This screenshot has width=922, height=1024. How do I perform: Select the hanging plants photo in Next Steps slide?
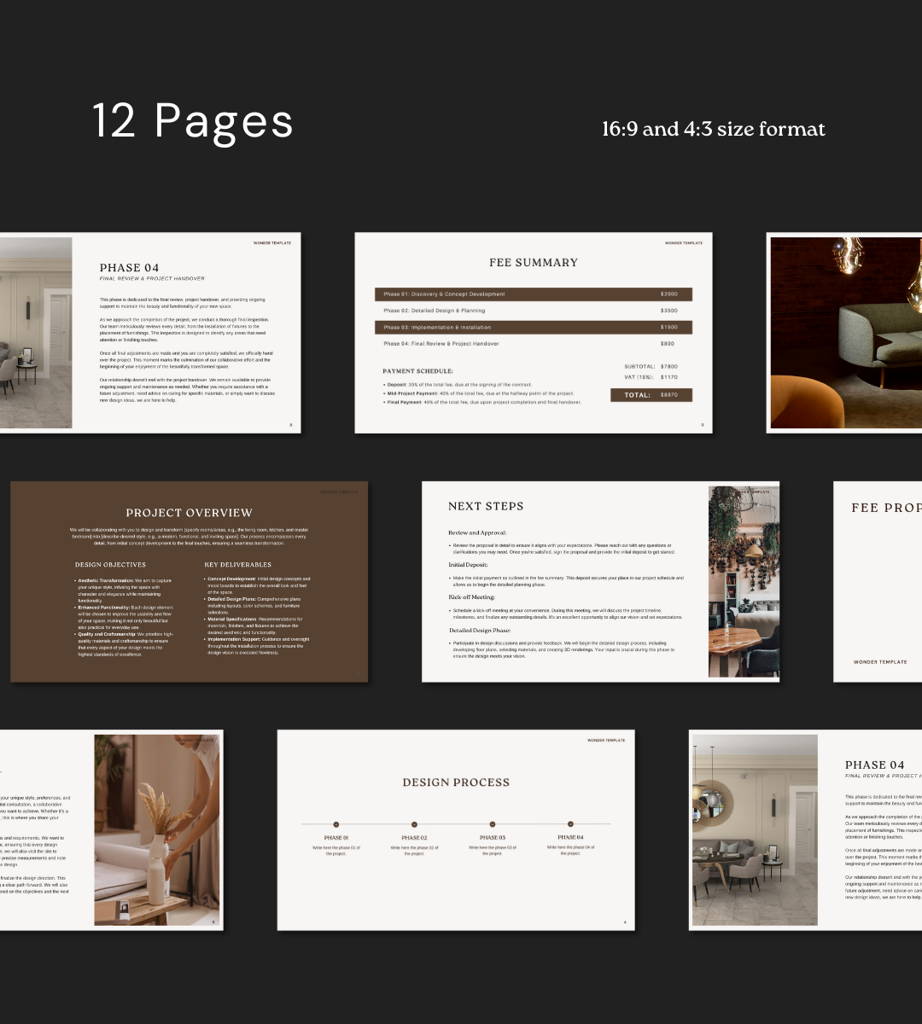click(x=744, y=582)
